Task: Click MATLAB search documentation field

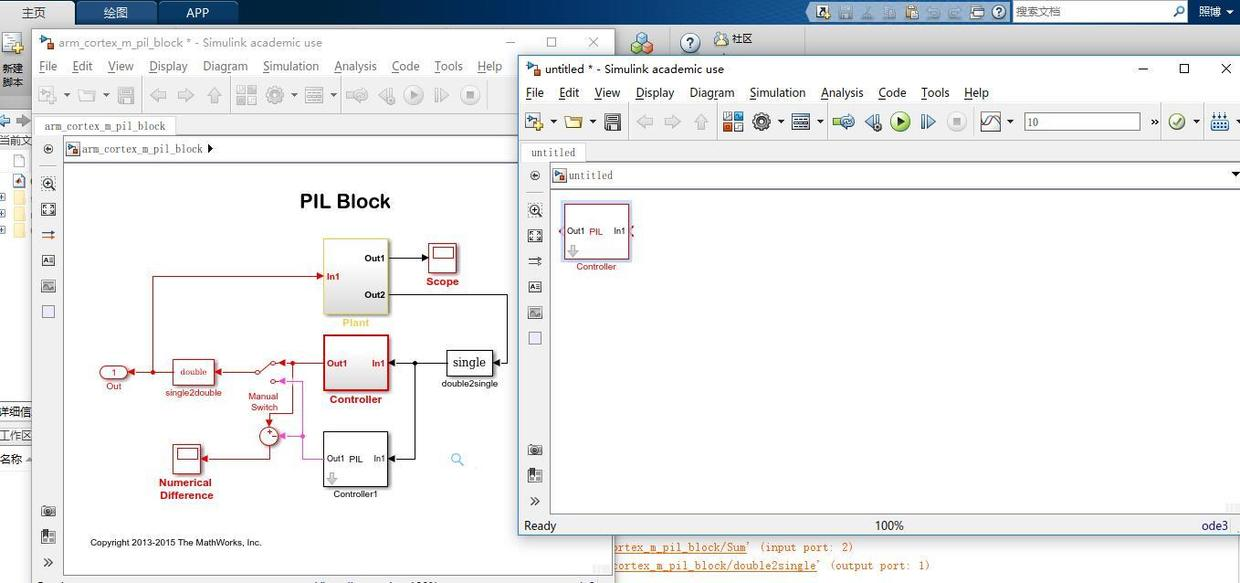Action: point(1099,11)
